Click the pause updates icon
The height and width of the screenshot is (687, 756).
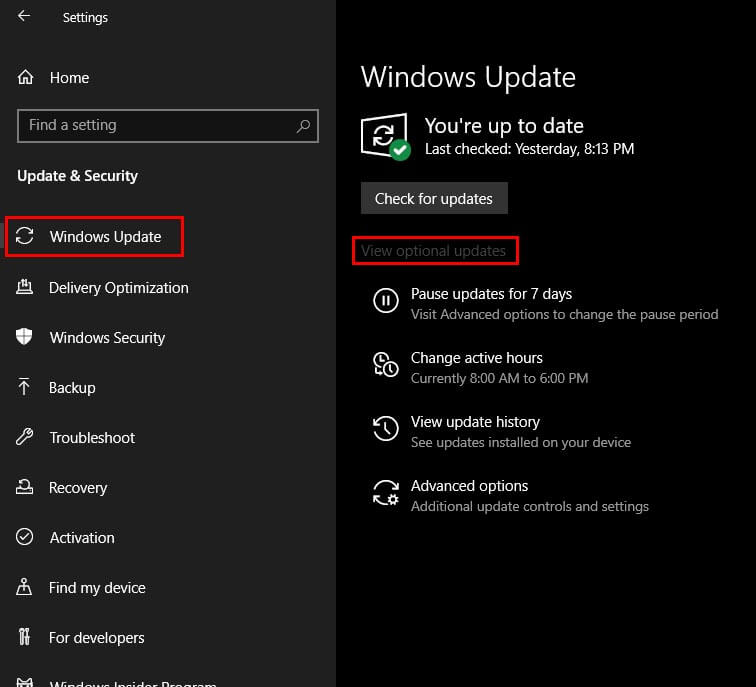pos(386,300)
